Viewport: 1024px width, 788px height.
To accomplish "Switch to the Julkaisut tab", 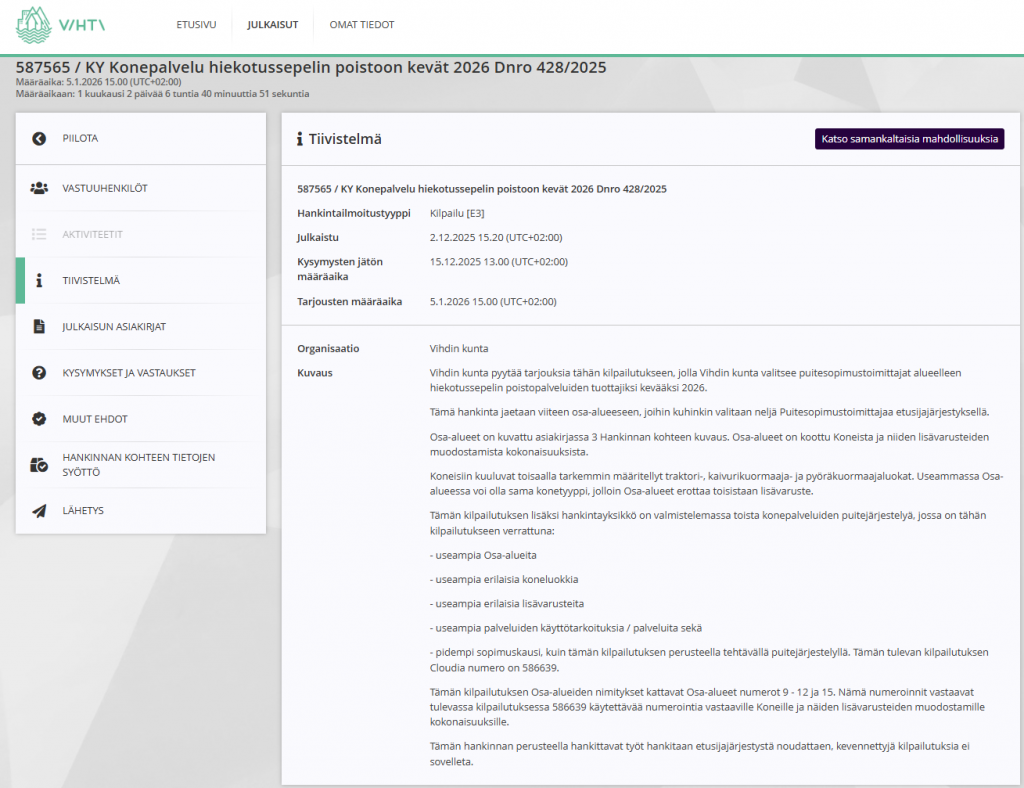I will tap(273, 25).
